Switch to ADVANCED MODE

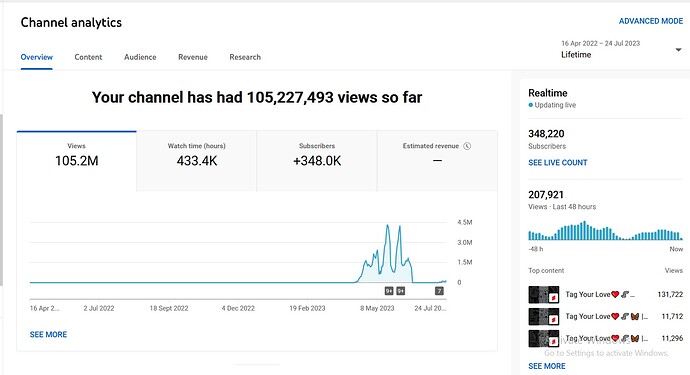[x=651, y=21]
